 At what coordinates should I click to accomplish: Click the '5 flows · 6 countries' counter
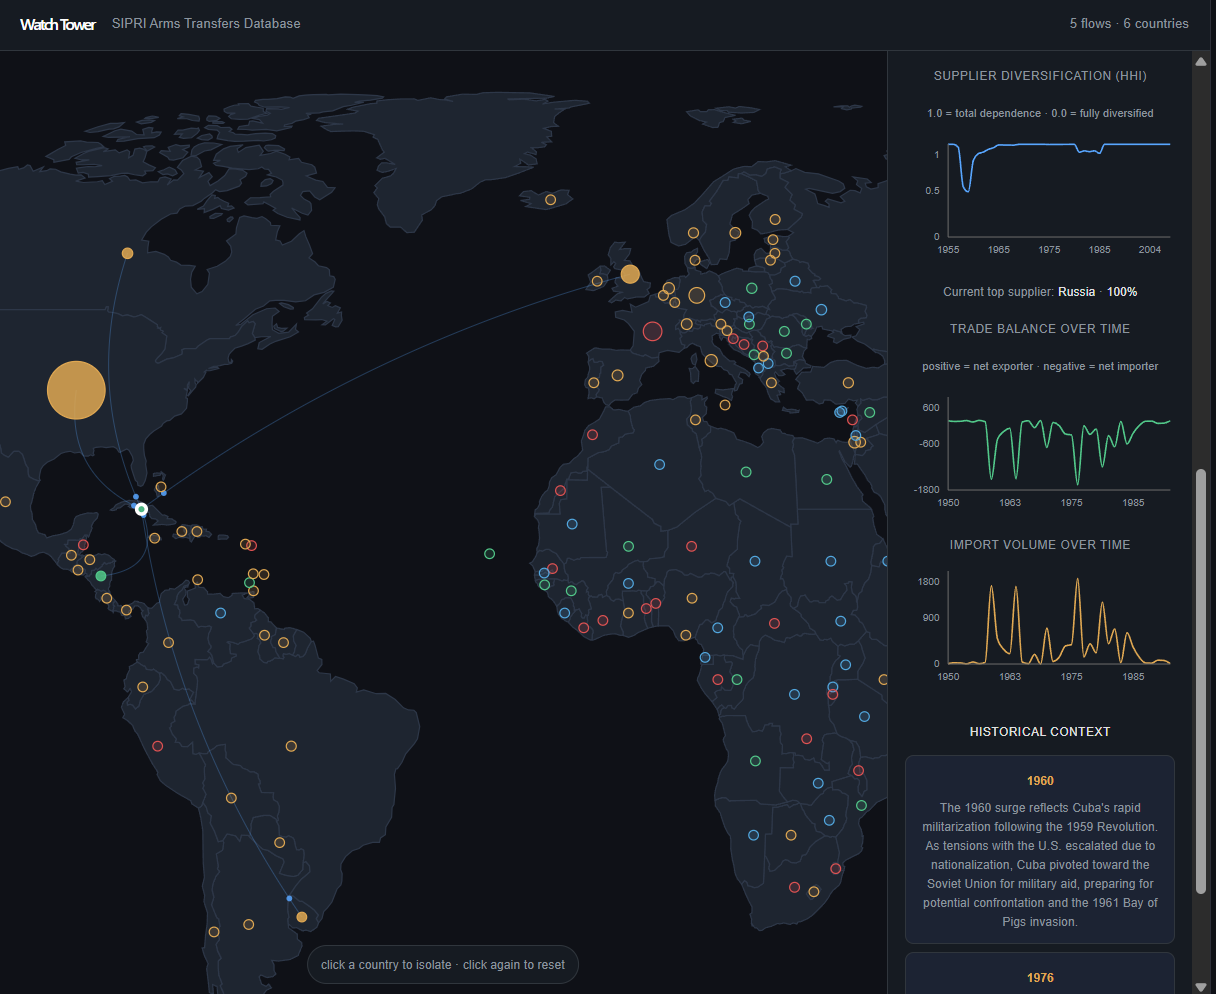(1129, 23)
